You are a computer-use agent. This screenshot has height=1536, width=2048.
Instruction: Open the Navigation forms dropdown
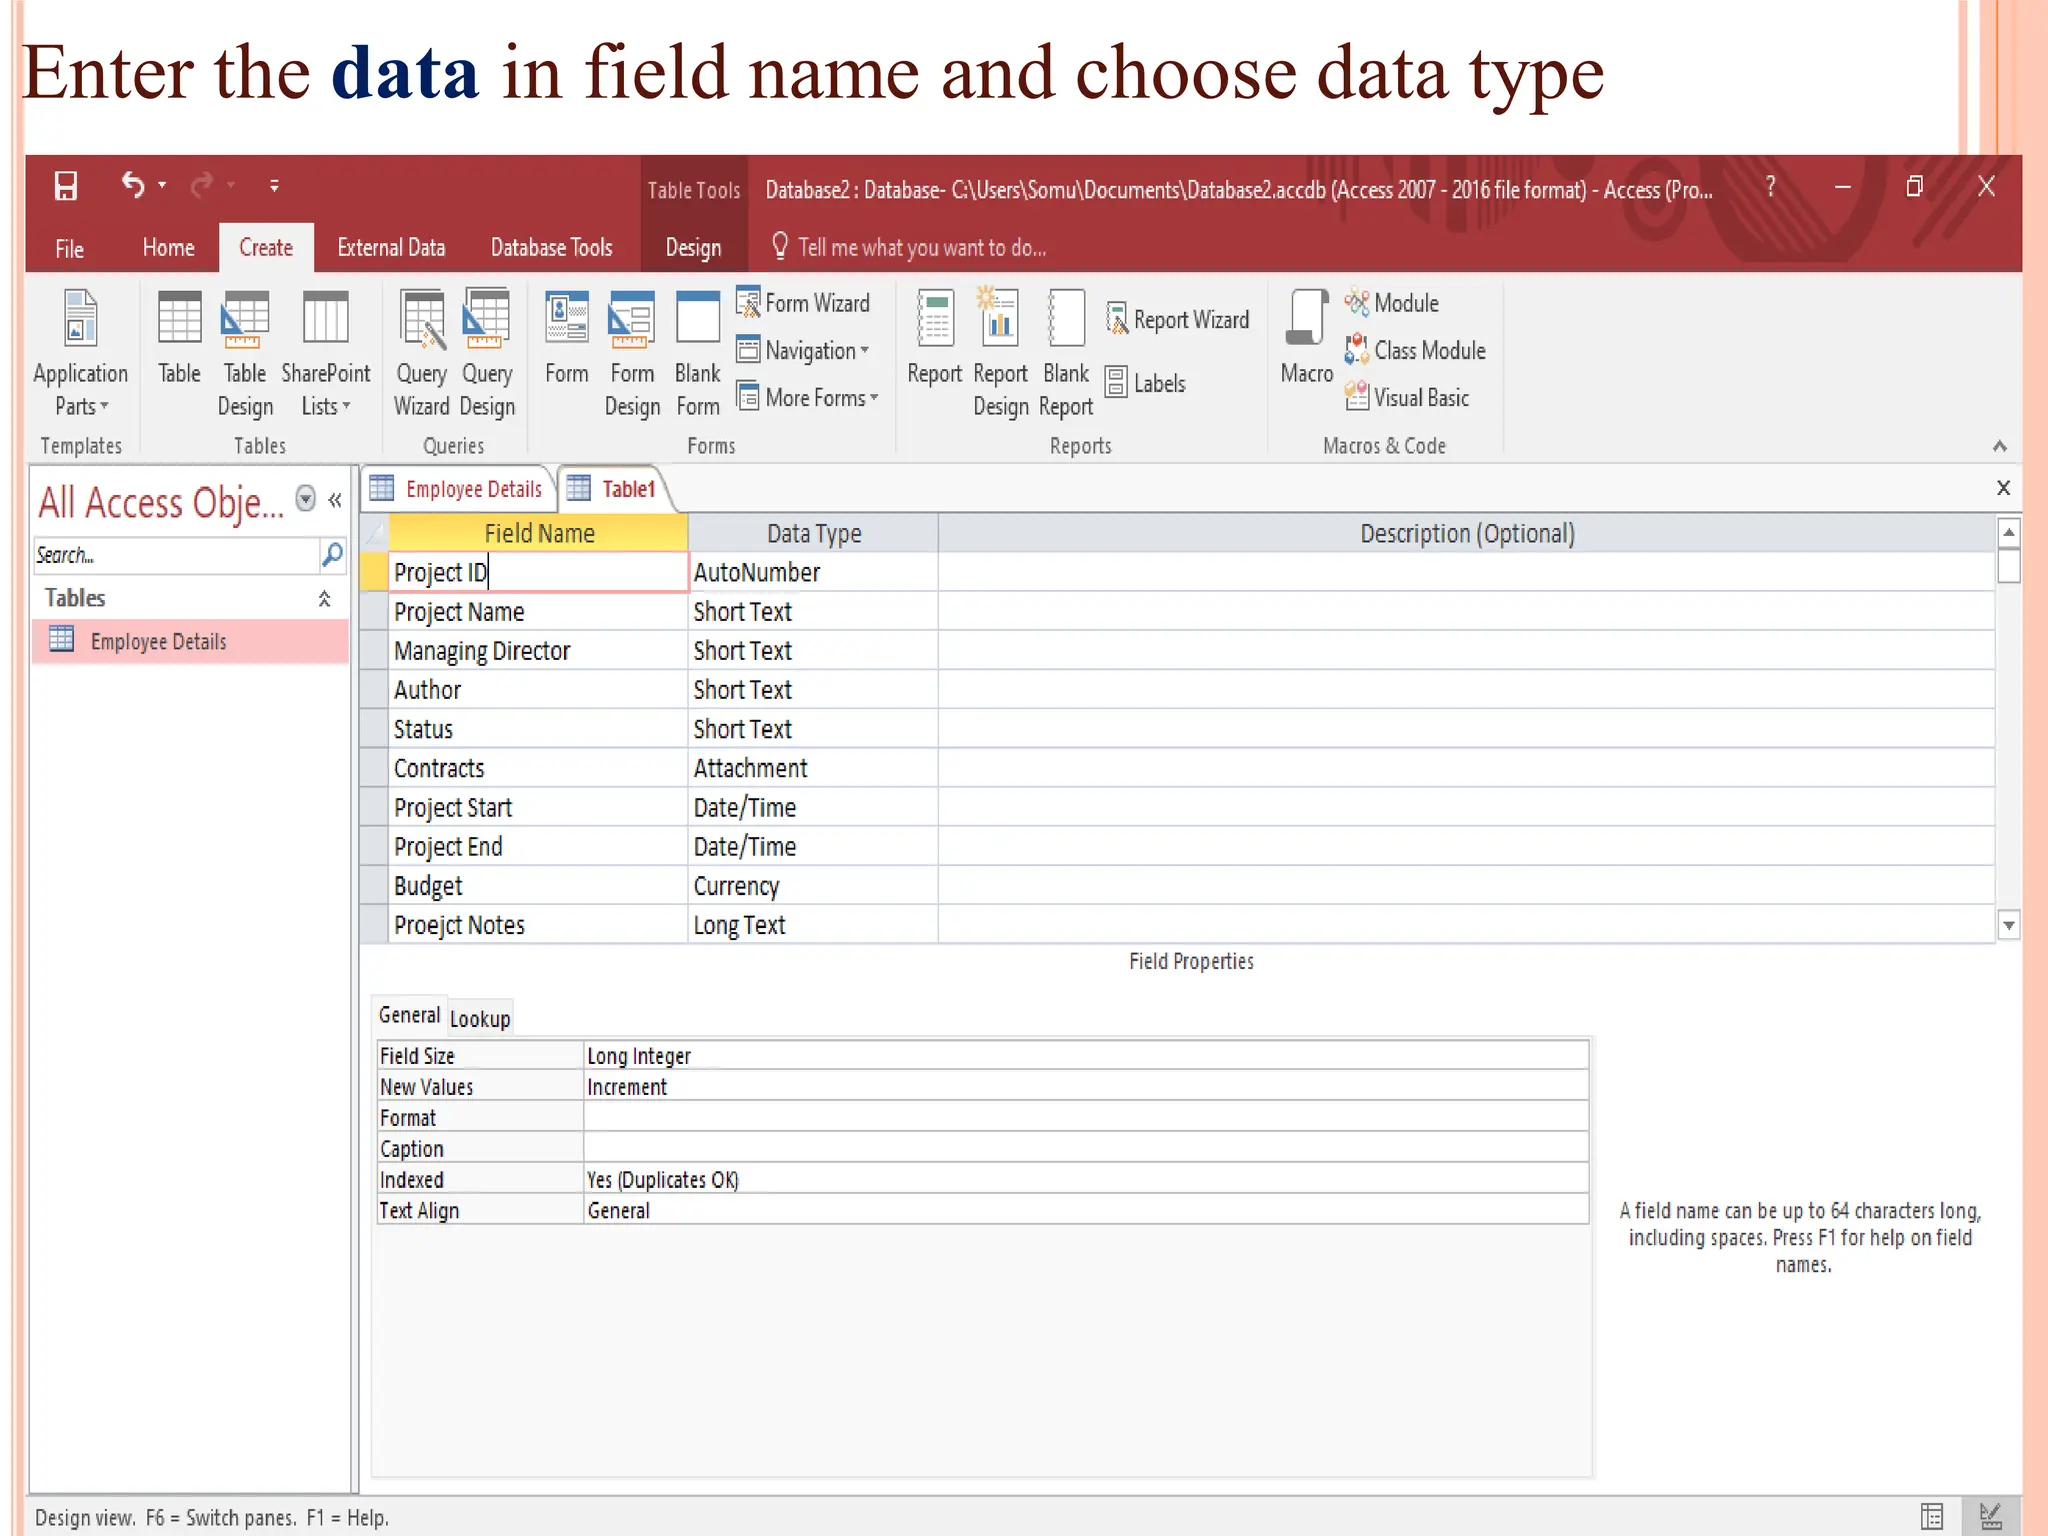pyautogui.click(x=803, y=350)
